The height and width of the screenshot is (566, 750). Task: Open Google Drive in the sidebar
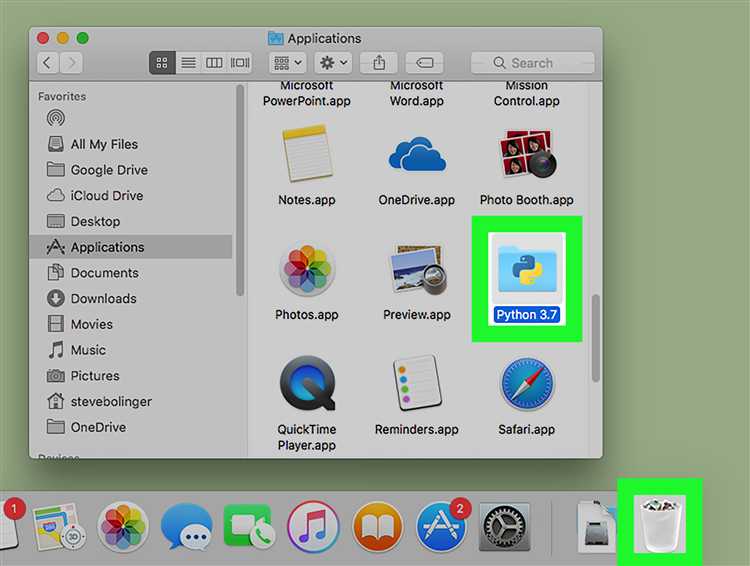click(x=131, y=170)
